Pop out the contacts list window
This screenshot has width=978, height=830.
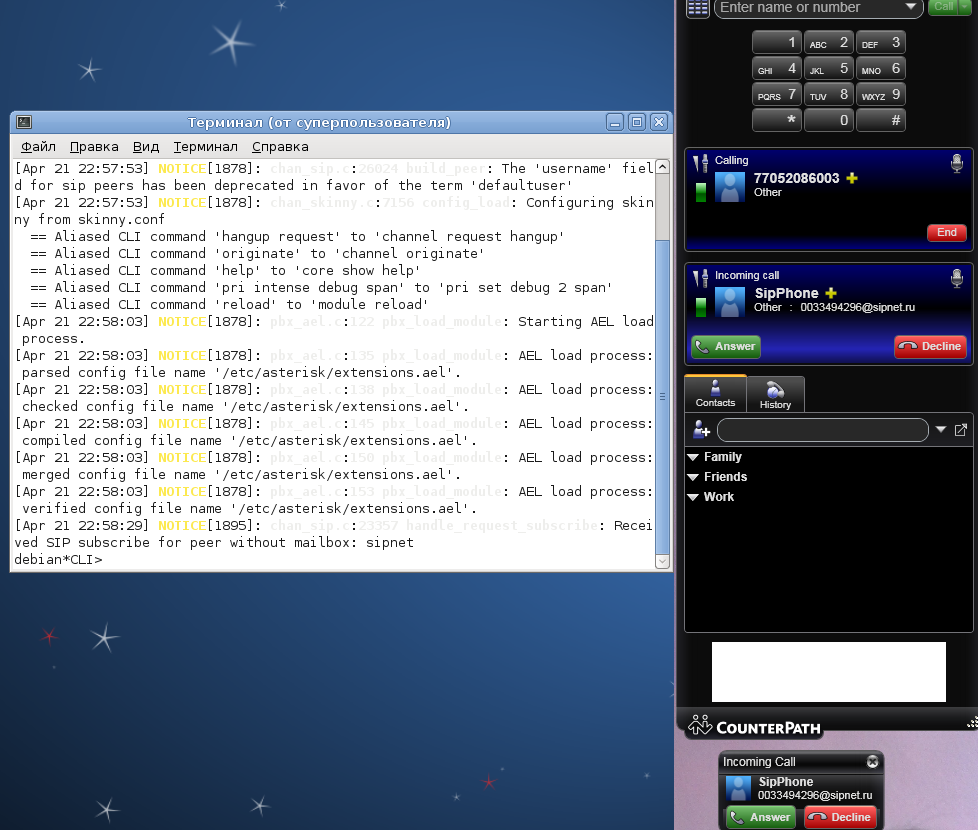pyautogui.click(x=961, y=430)
